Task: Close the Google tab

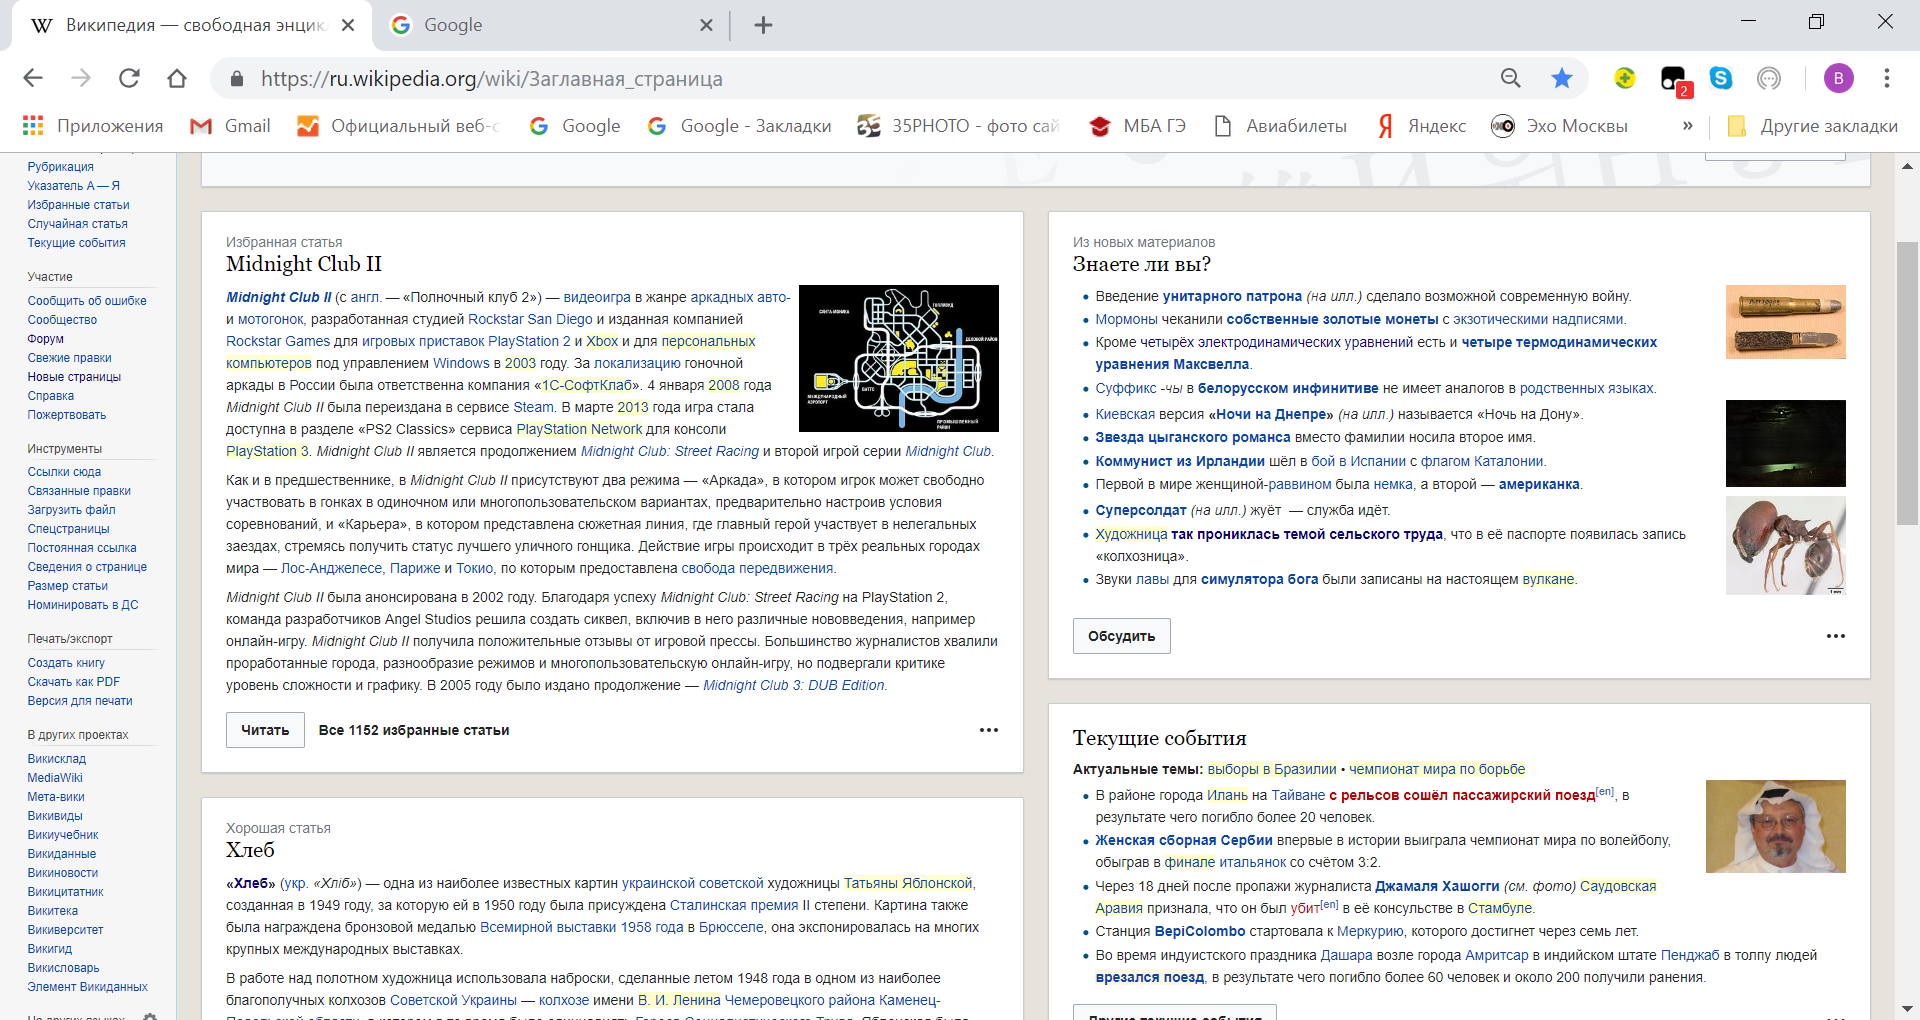Action: point(706,25)
